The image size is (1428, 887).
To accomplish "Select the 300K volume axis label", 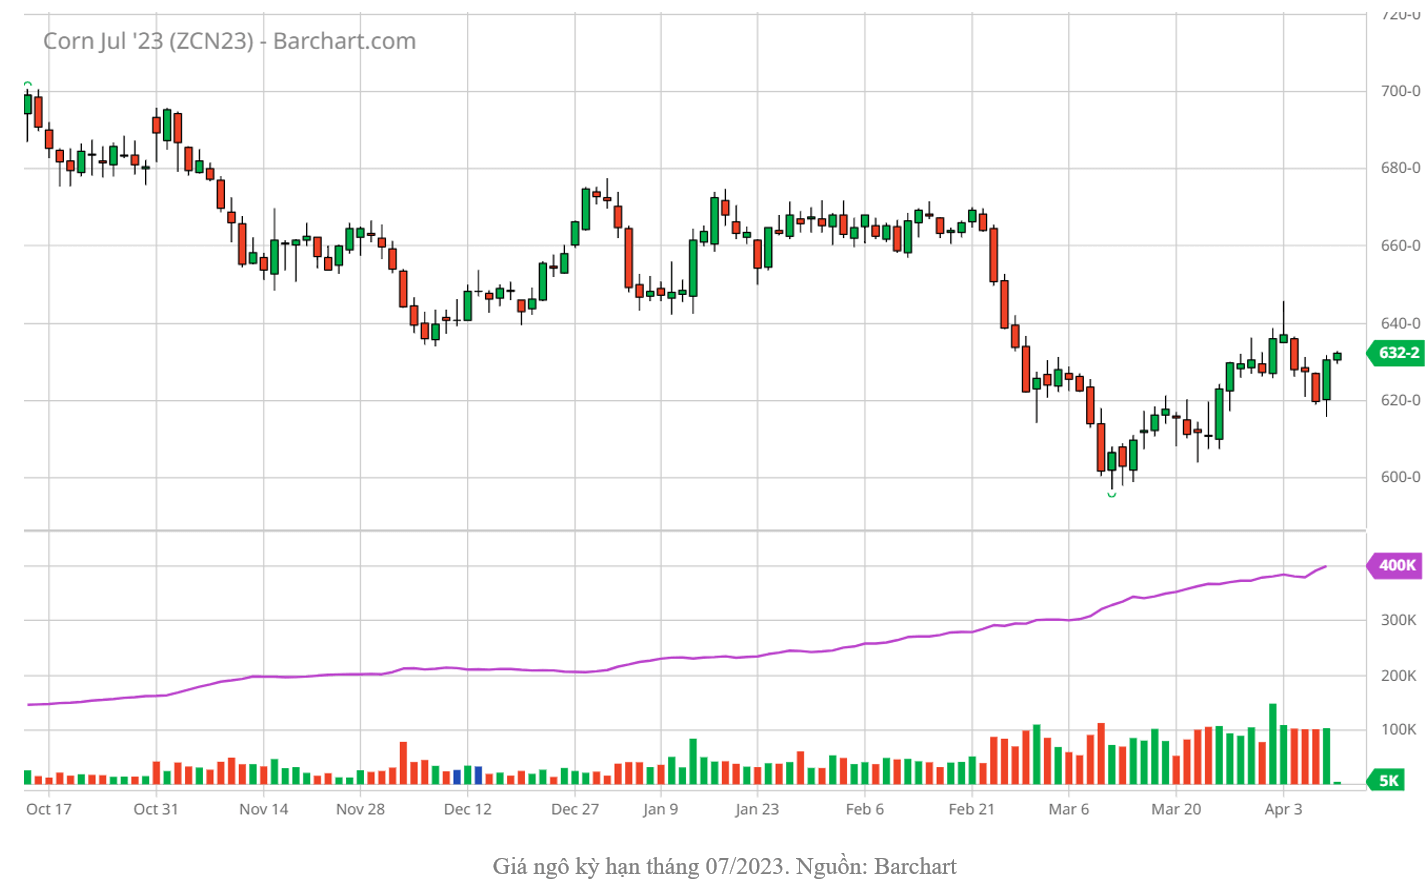I will pos(1398,620).
